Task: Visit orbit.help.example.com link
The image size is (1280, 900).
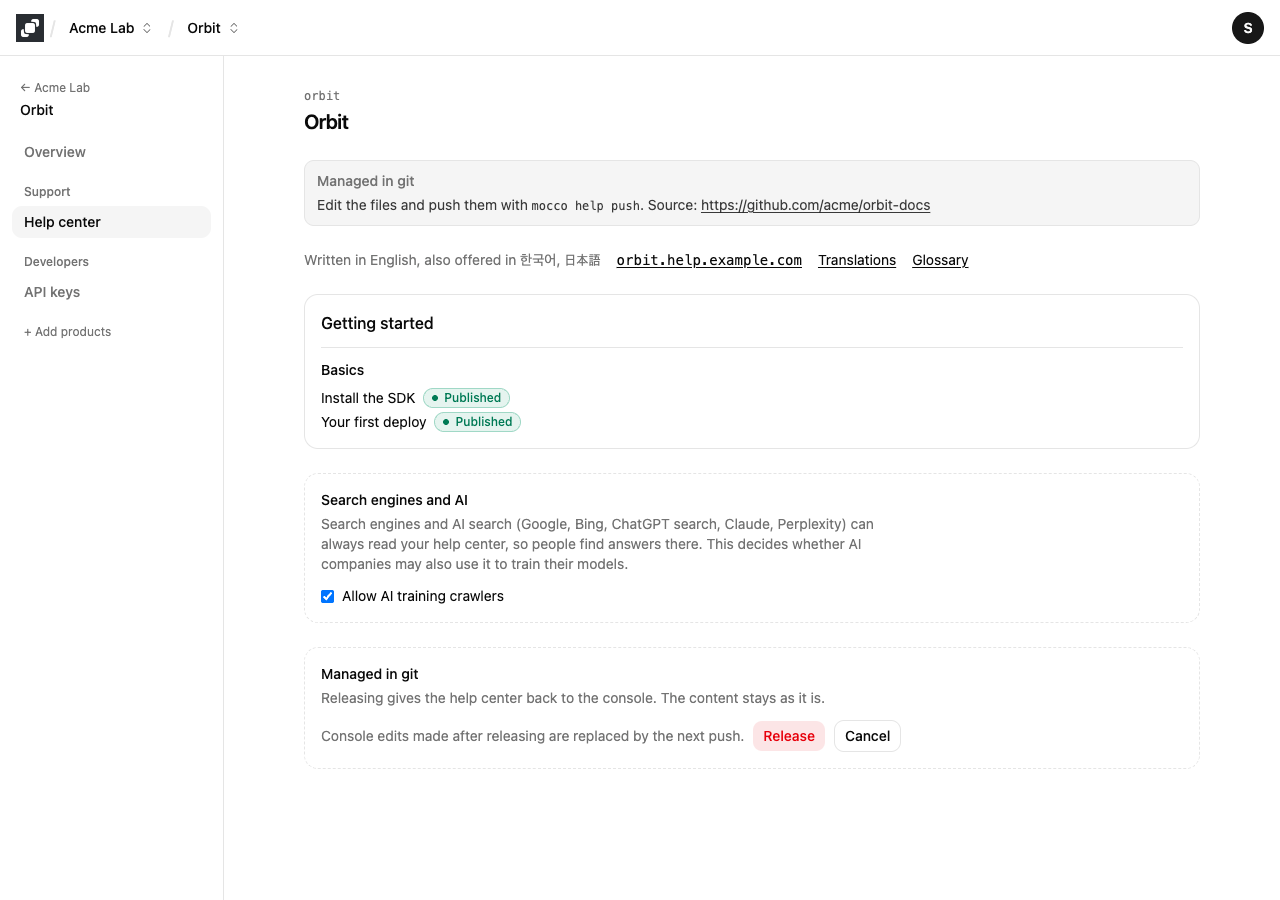Action: [709, 260]
